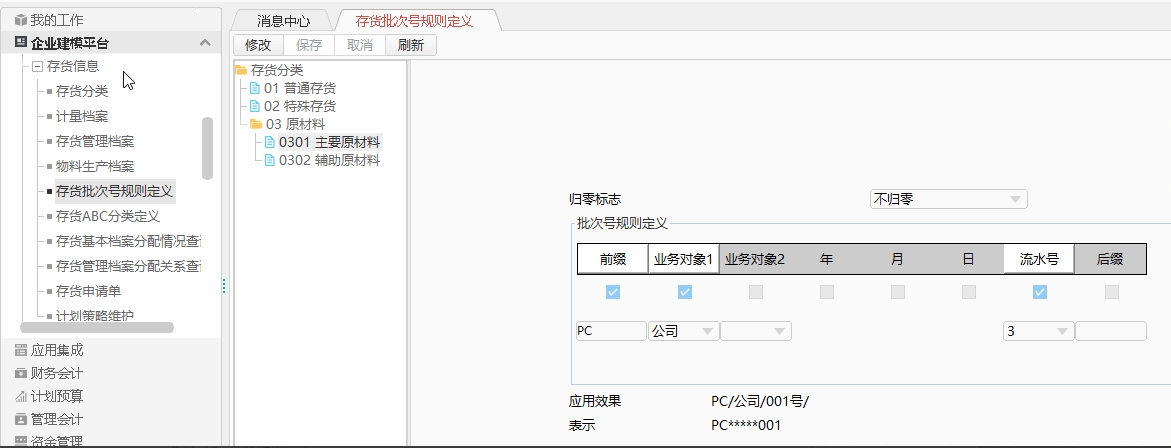This screenshot has width=1171, height=448.
Task: Click the 业务对象1 column header
Action: 683,259
